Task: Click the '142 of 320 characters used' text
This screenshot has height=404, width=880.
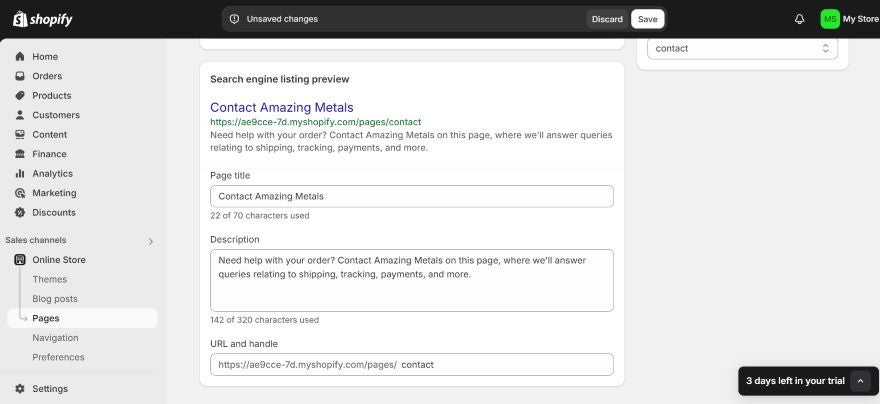Action: coord(264,320)
